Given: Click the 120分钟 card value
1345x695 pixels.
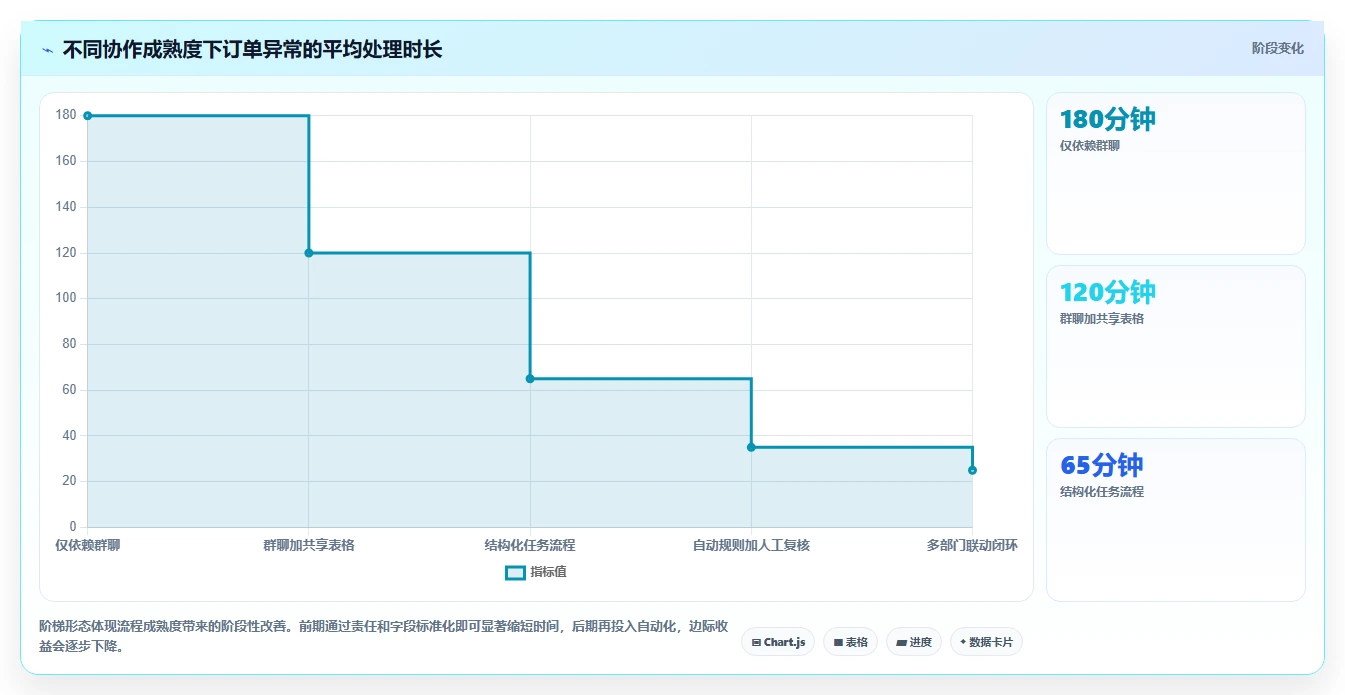Looking at the screenshot, I should coord(1108,293).
